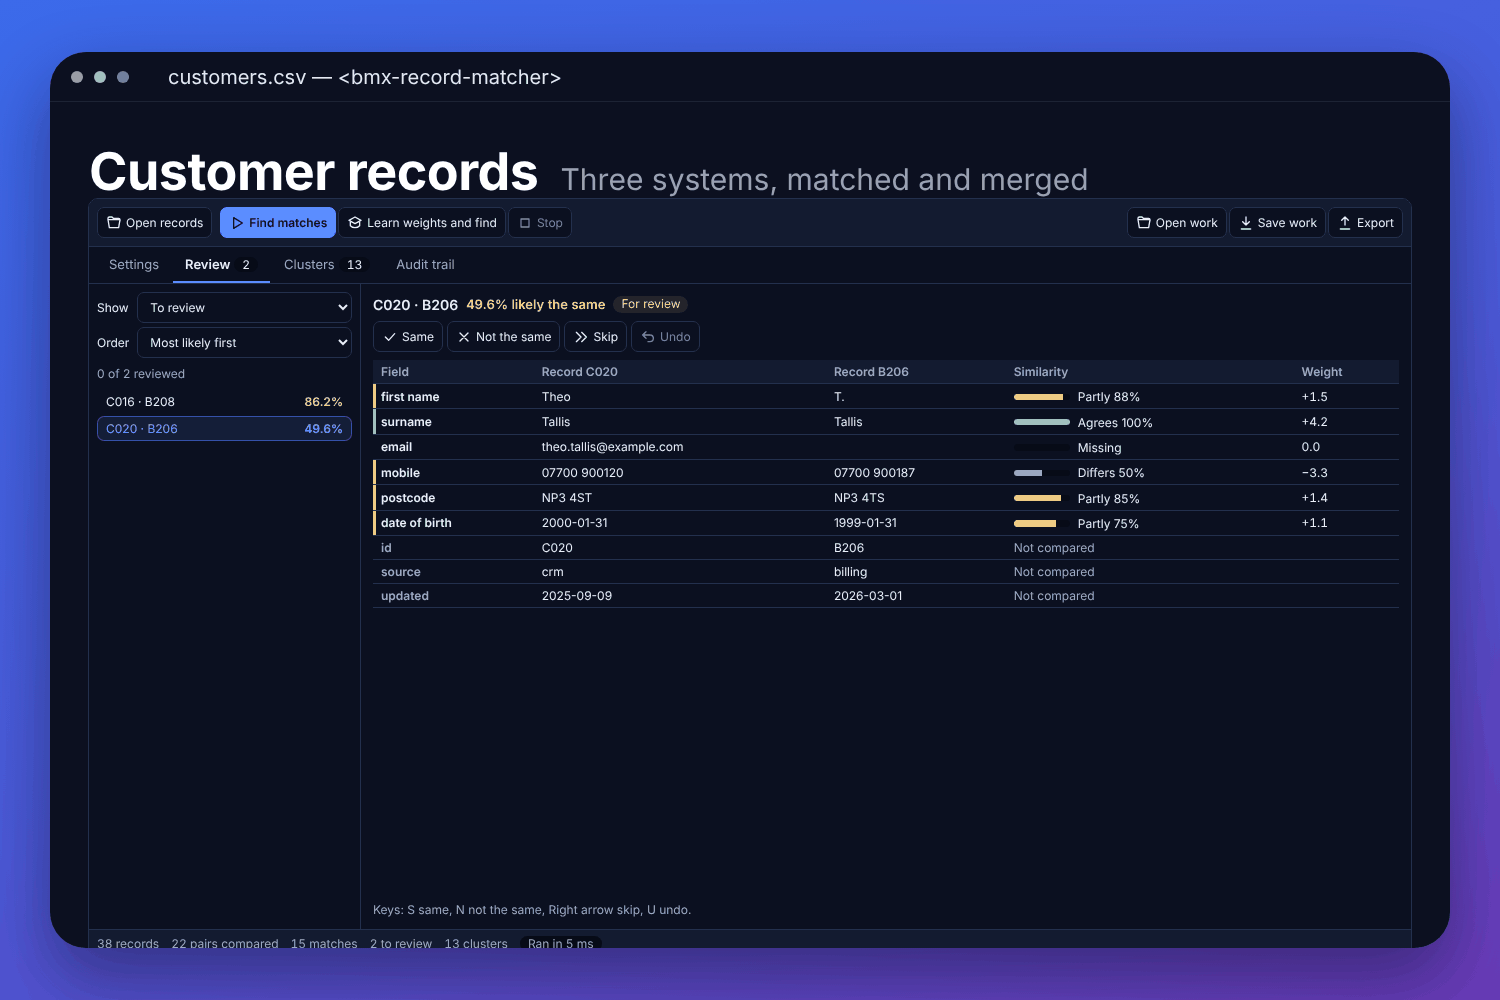Click the 0 of 2 reviewed text
Image resolution: width=1500 pixels, height=1000 pixels.
141,374
